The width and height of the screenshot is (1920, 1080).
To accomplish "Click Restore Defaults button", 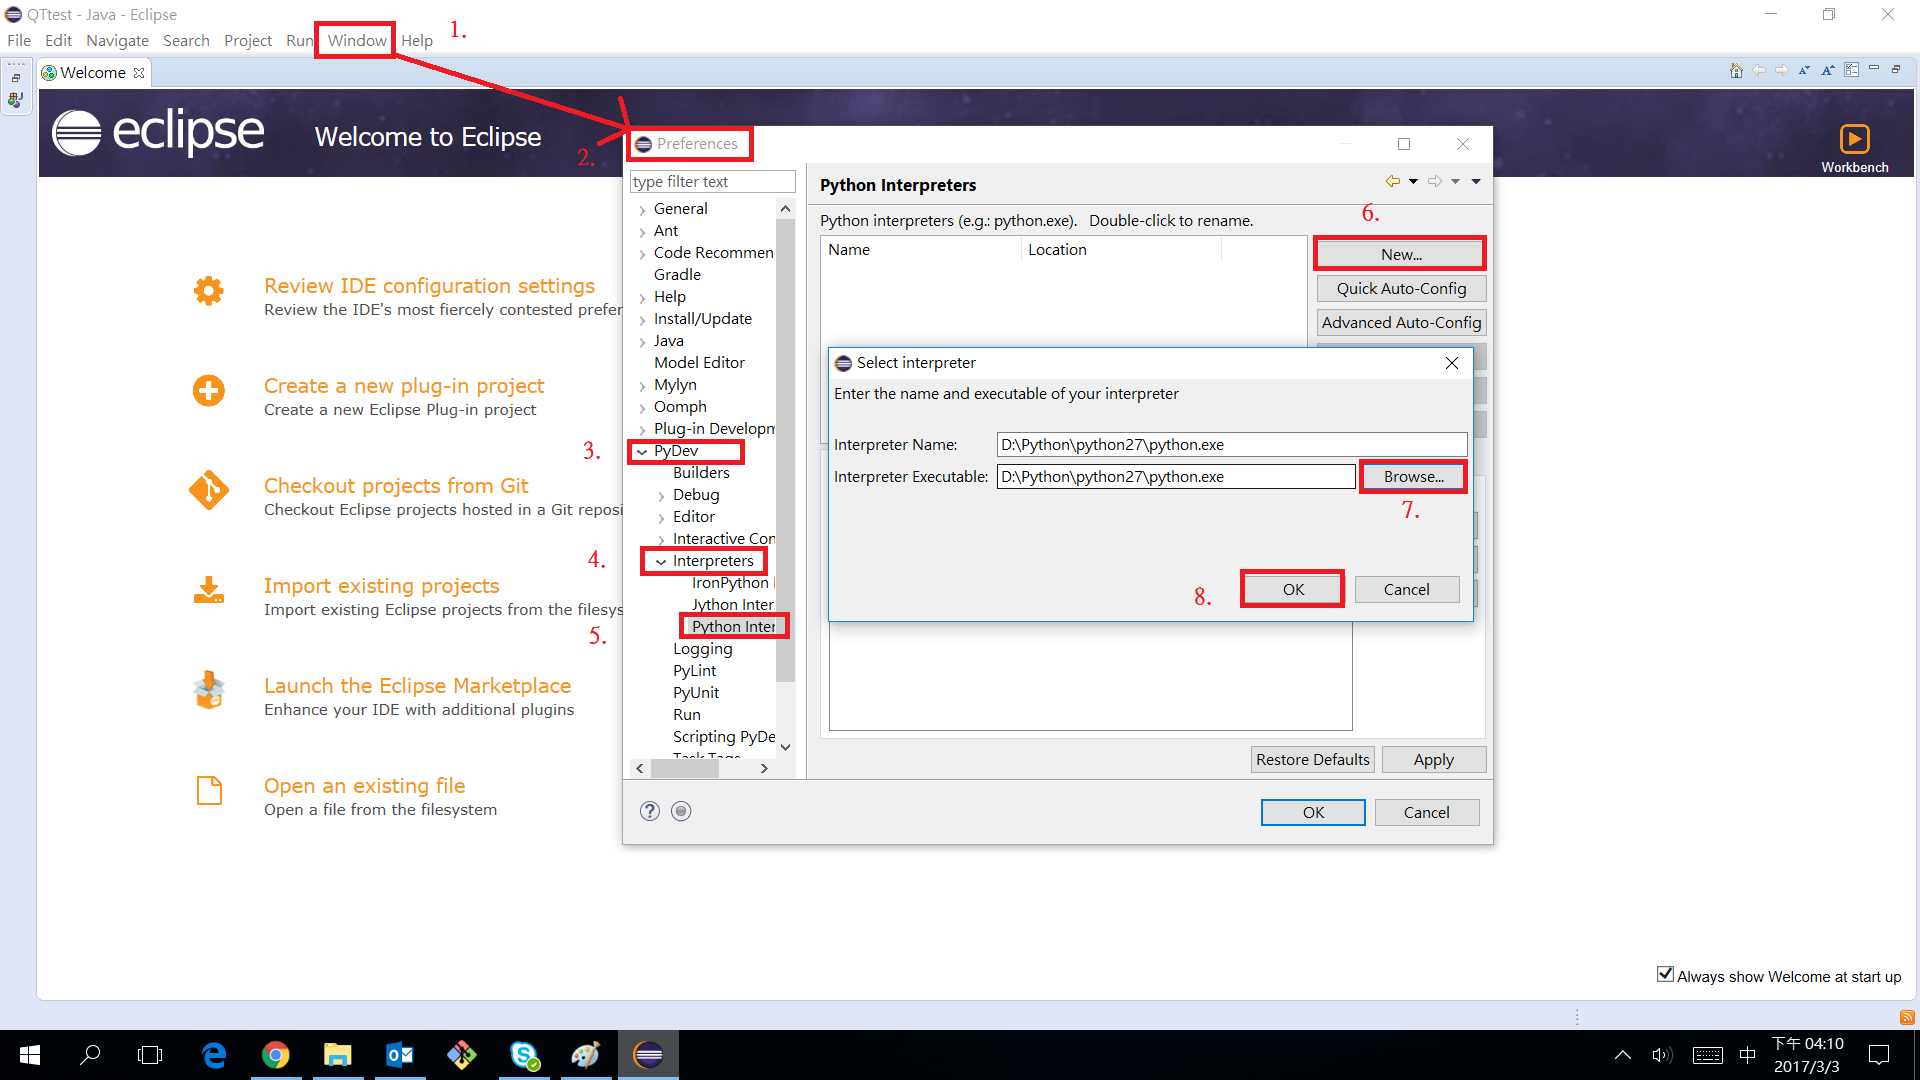I will click(1312, 759).
